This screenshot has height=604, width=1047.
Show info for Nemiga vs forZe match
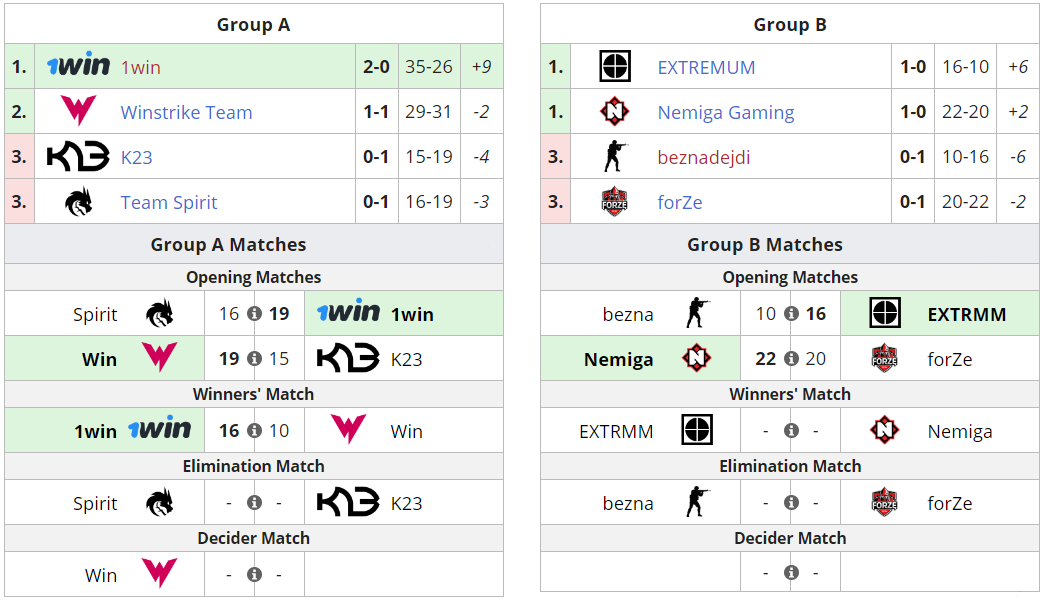point(791,359)
